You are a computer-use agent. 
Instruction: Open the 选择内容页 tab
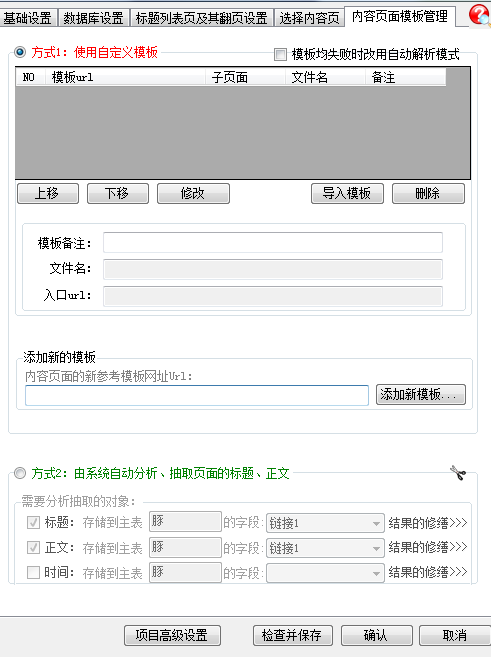(309, 18)
